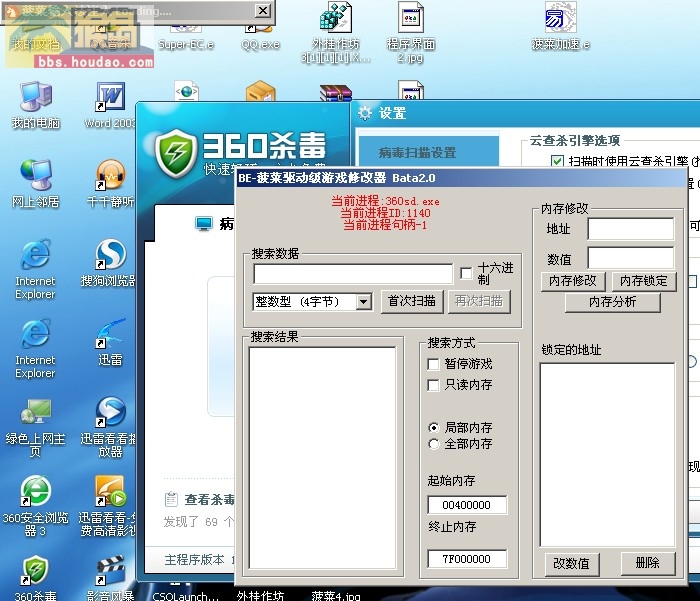
Task: Open 360安全浏览器 3 desktop icon
Action: 36,506
